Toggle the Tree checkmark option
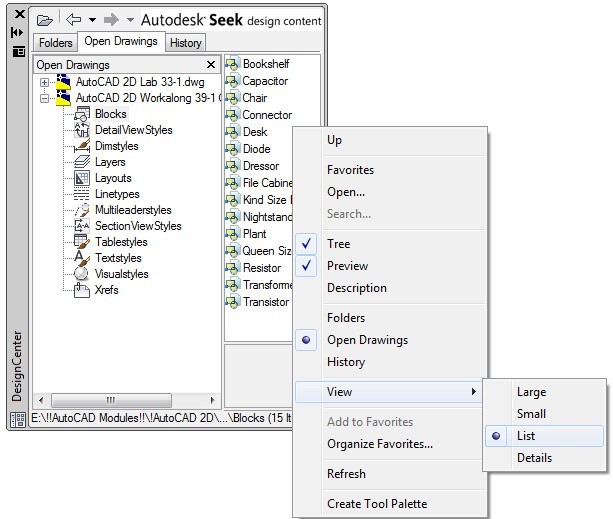 (307, 244)
